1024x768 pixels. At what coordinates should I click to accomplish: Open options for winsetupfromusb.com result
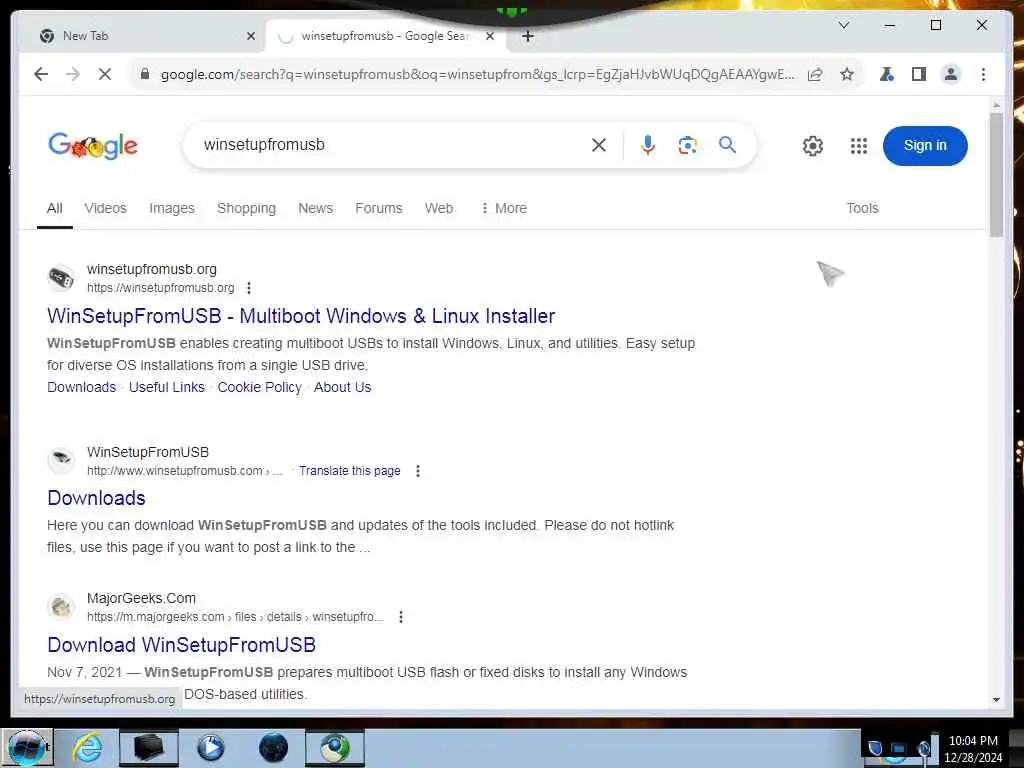click(418, 471)
